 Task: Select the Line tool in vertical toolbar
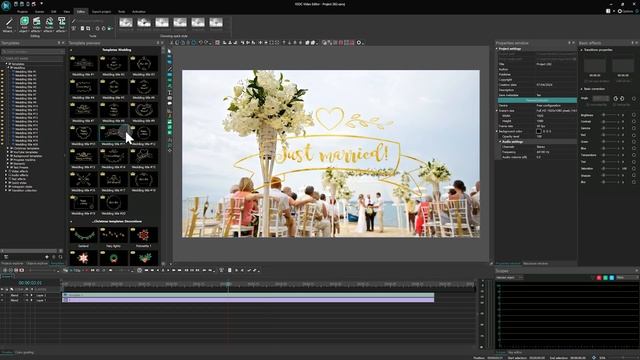pyautogui.click(x=170, y=69)
